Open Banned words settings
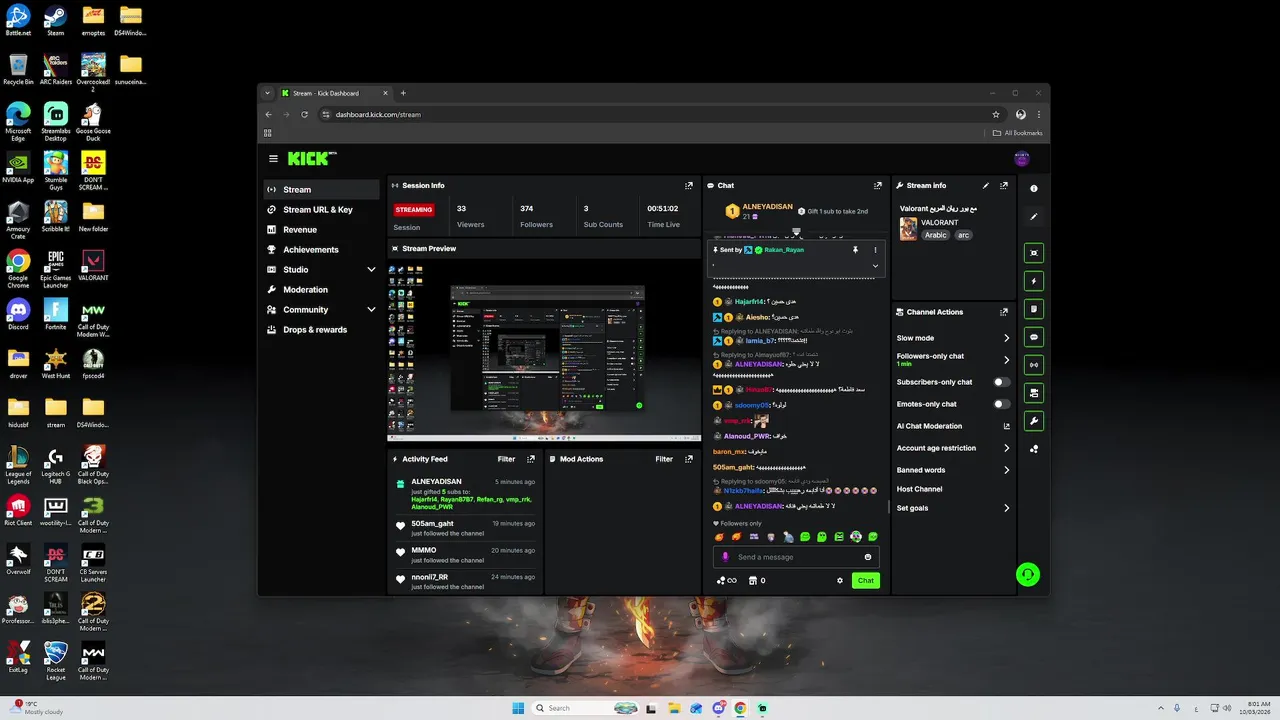Image resolution: width=1280 pixels, height=720 pixels. [953, 470]
